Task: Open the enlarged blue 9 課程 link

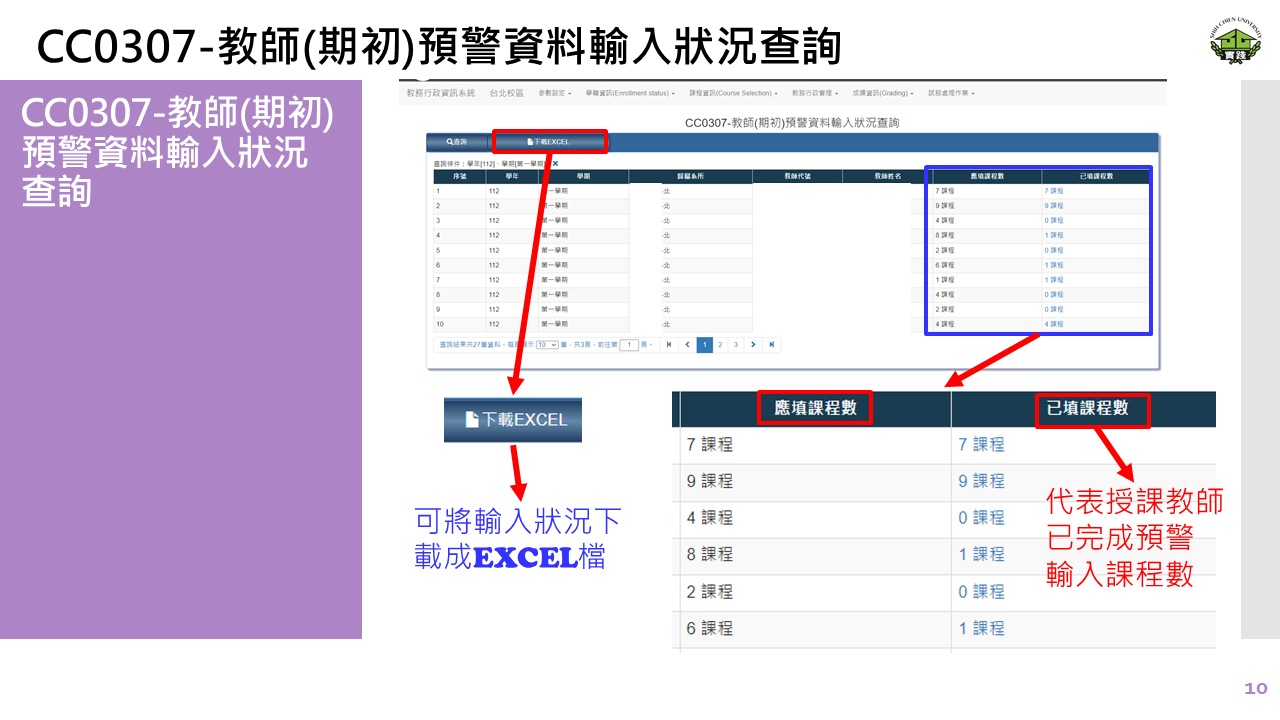Action: pos(981,481)
